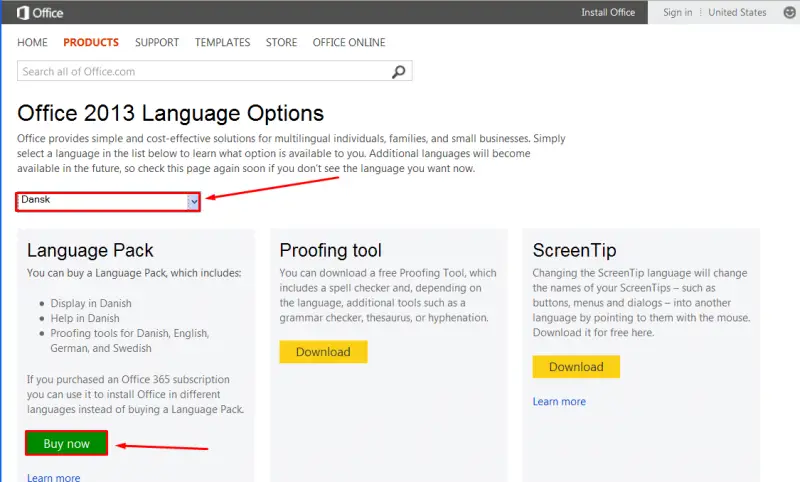The width and height of the screenshot is (800, 482).
Task: Go to the HOME menu
Action: (32, 42)
